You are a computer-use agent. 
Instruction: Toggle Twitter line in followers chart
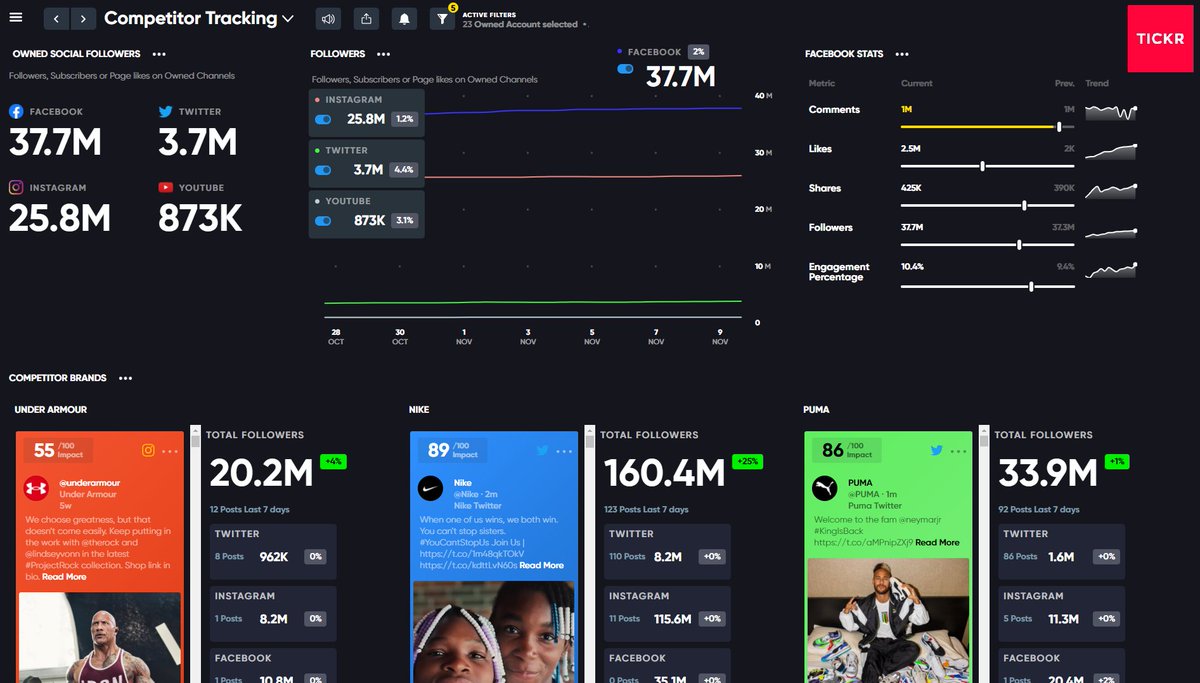(x=323, y=170)
